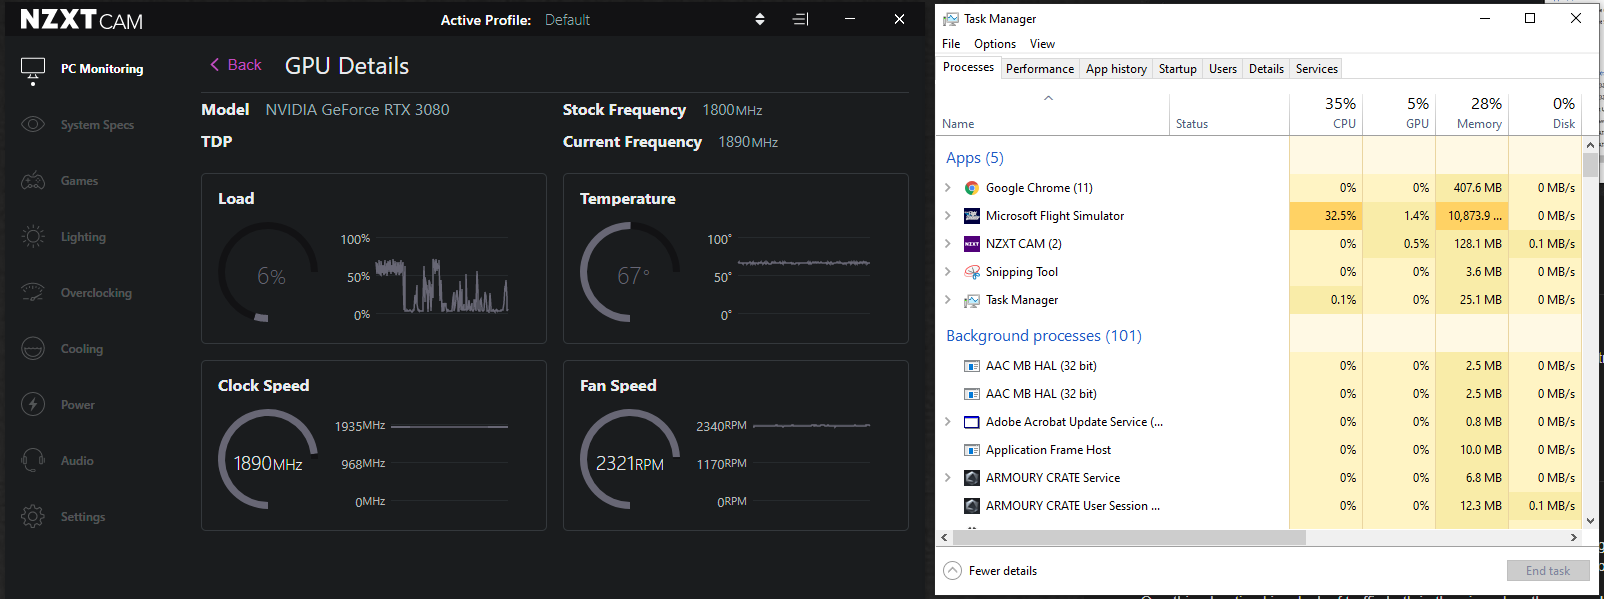Expand Microsoft Flight Simulator process entry

[x=948, y=215]
